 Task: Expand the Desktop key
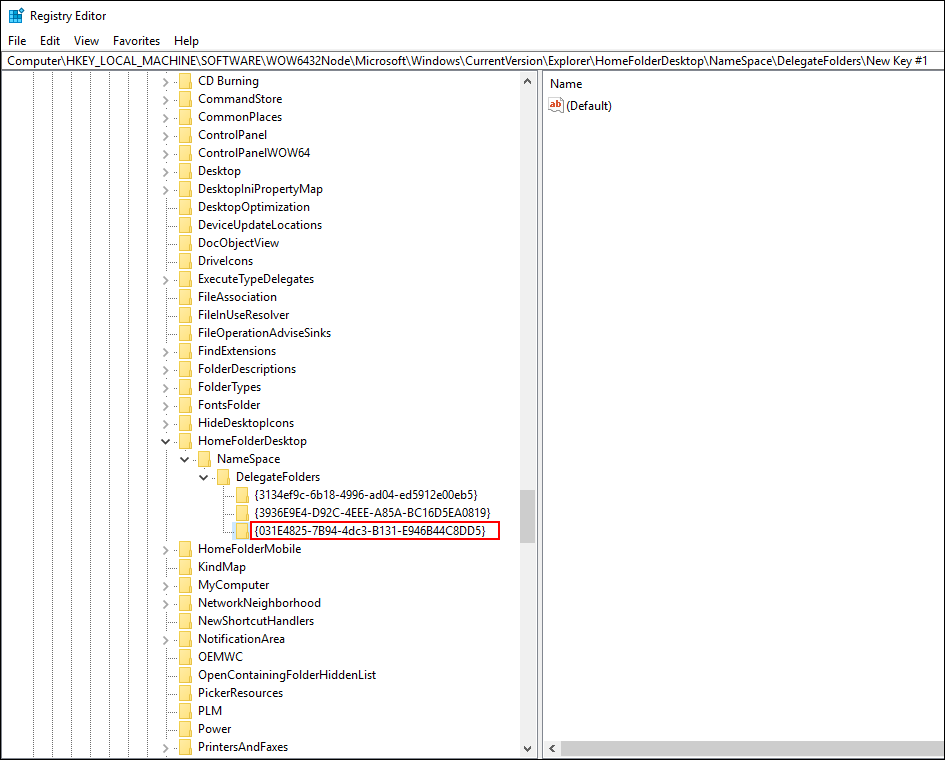166,172
